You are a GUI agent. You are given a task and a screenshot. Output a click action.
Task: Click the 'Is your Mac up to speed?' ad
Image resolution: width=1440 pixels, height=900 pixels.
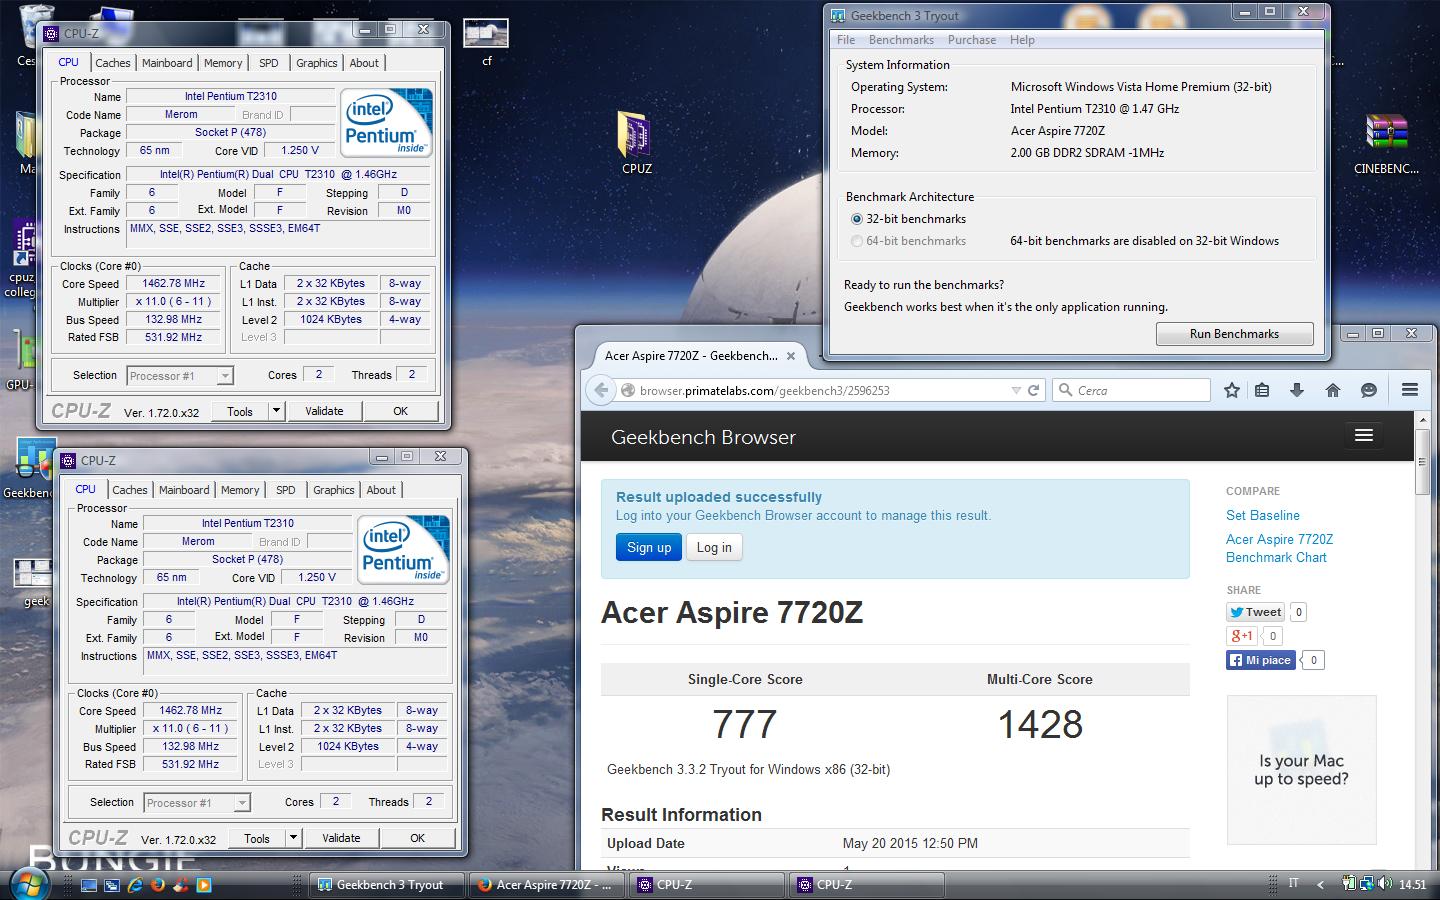[x=1301, y=770]
